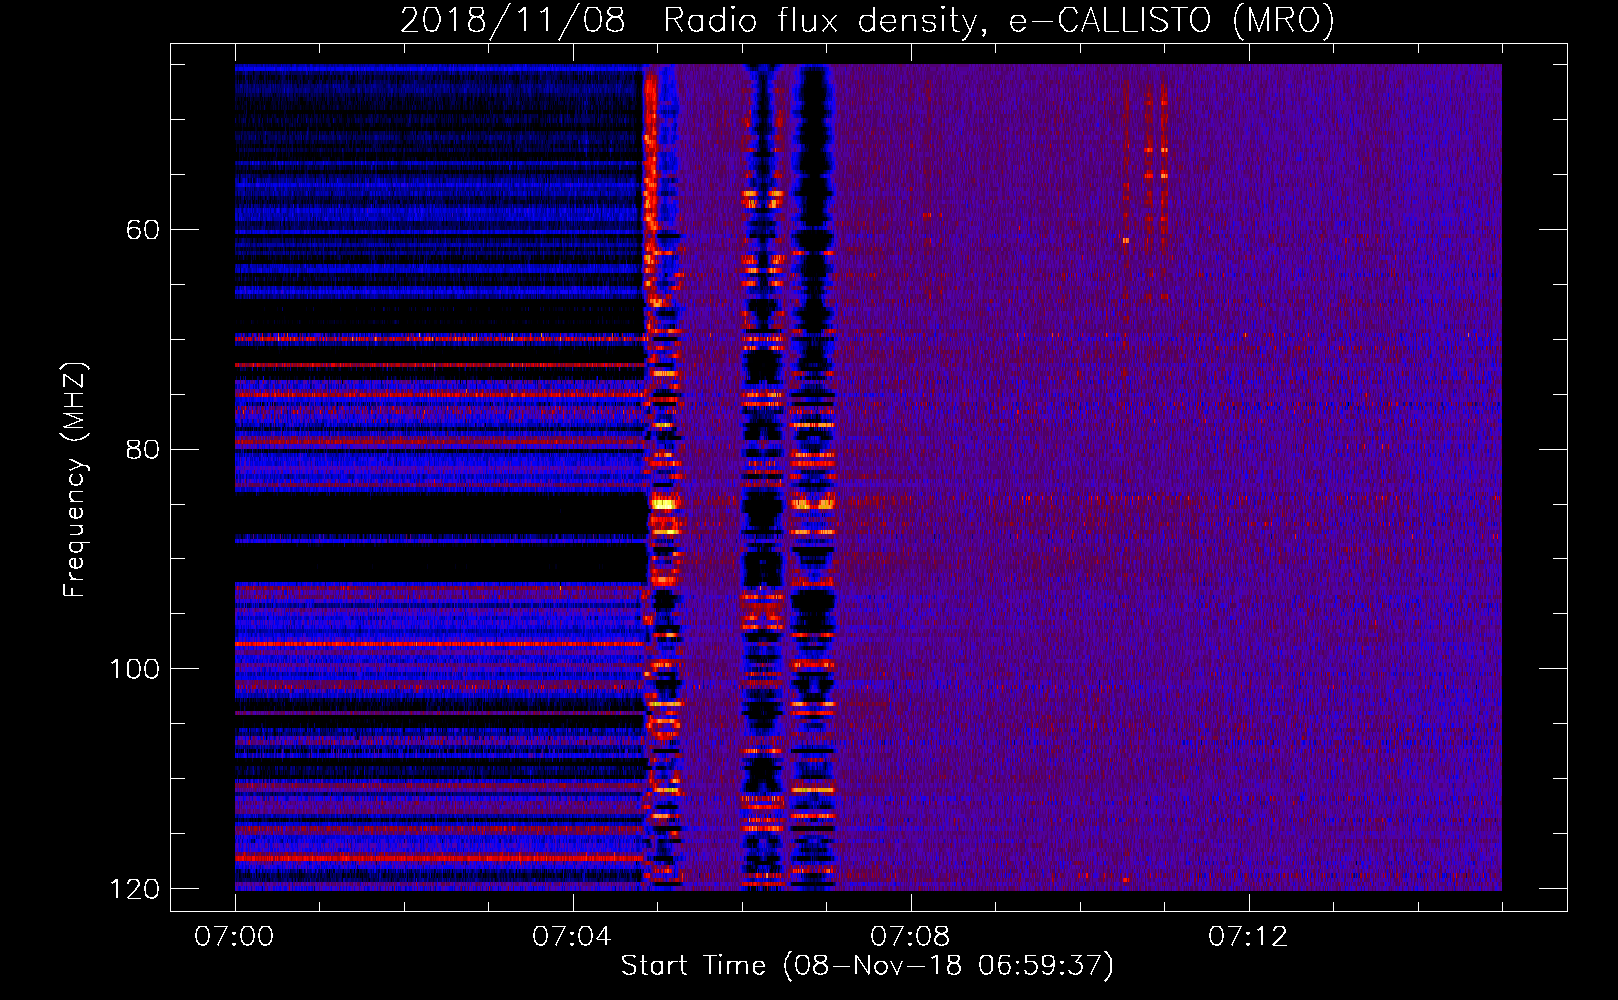The height and width of the screenshot is (1000, 1618).
Task: Click the 'Start Time (08-Nov-18 06:59:37)' label
Action: pos(867,966)
